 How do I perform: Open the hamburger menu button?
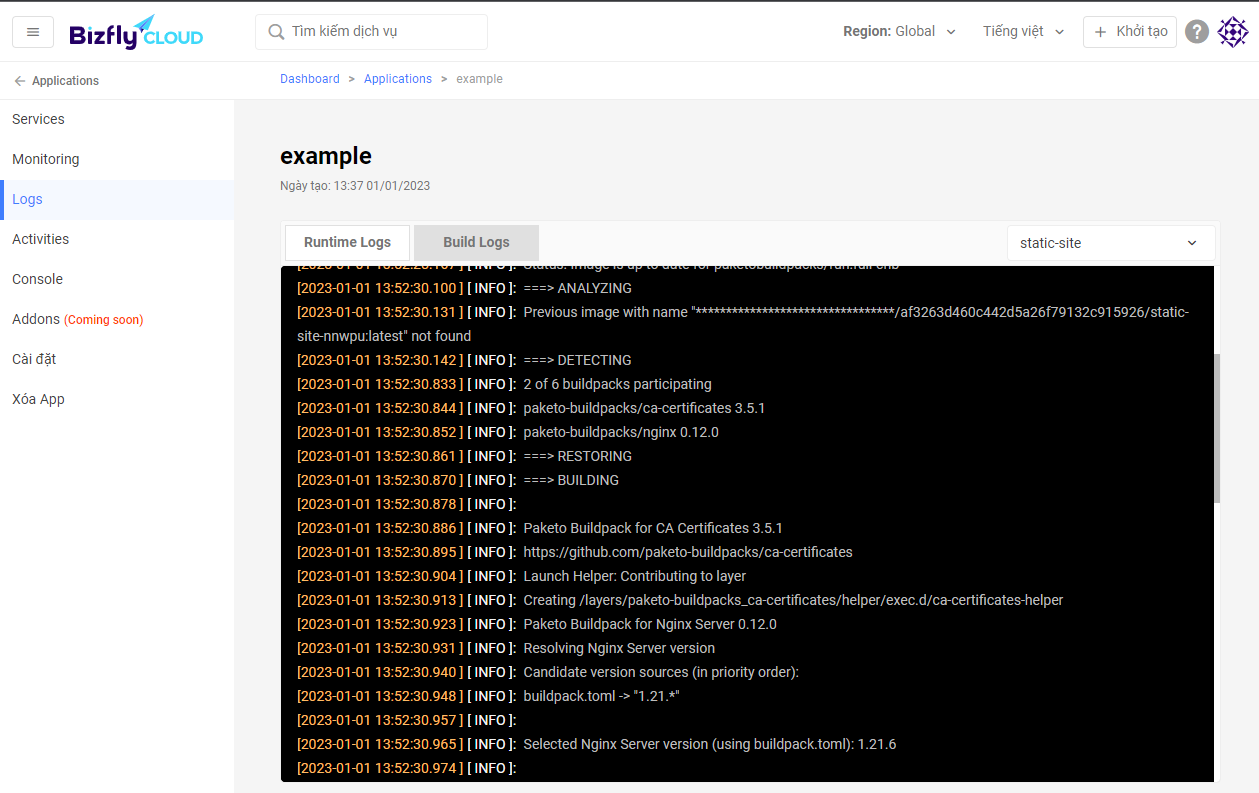pyautogui.click(x=33, y=32)
